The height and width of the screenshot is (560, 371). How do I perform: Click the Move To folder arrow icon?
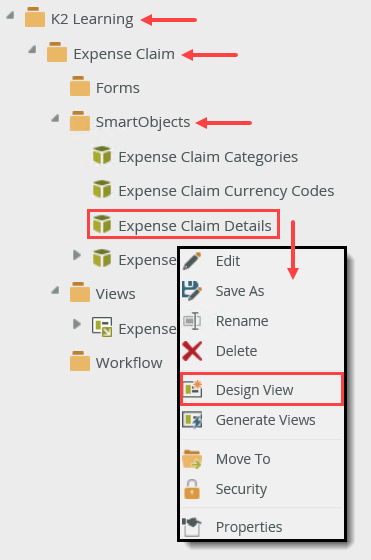point(192,459)
